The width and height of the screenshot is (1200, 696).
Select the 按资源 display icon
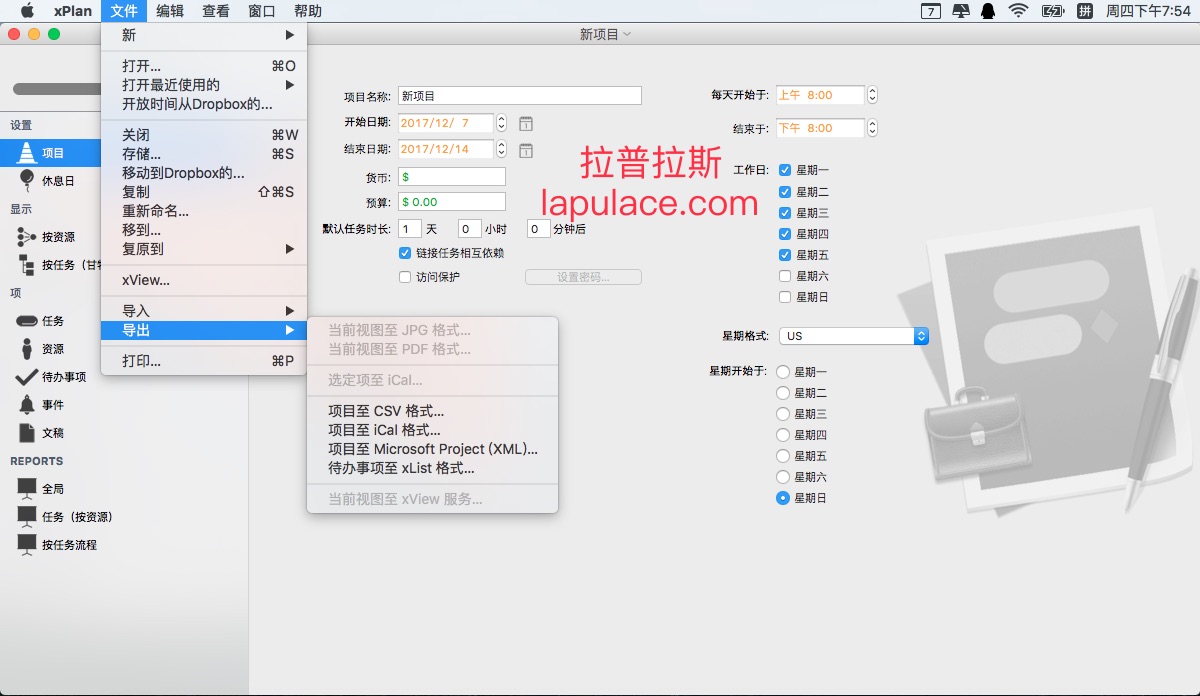[x=27, y=237]
